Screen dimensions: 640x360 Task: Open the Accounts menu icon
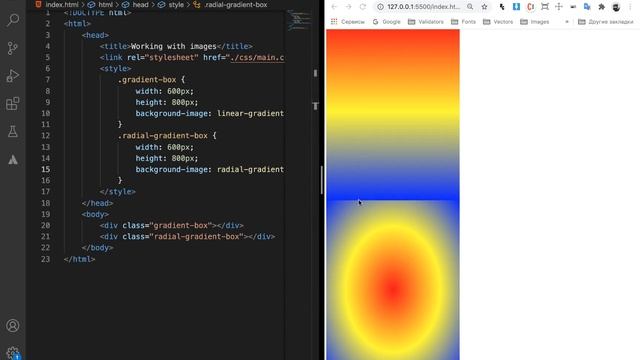pyautogui.click(x=13, y=326)
